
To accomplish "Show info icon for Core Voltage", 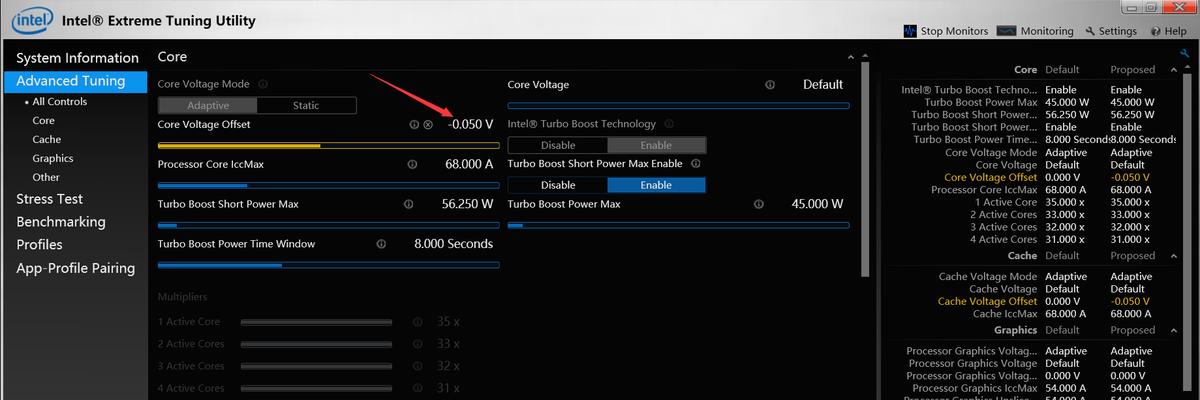I will 770,85.
